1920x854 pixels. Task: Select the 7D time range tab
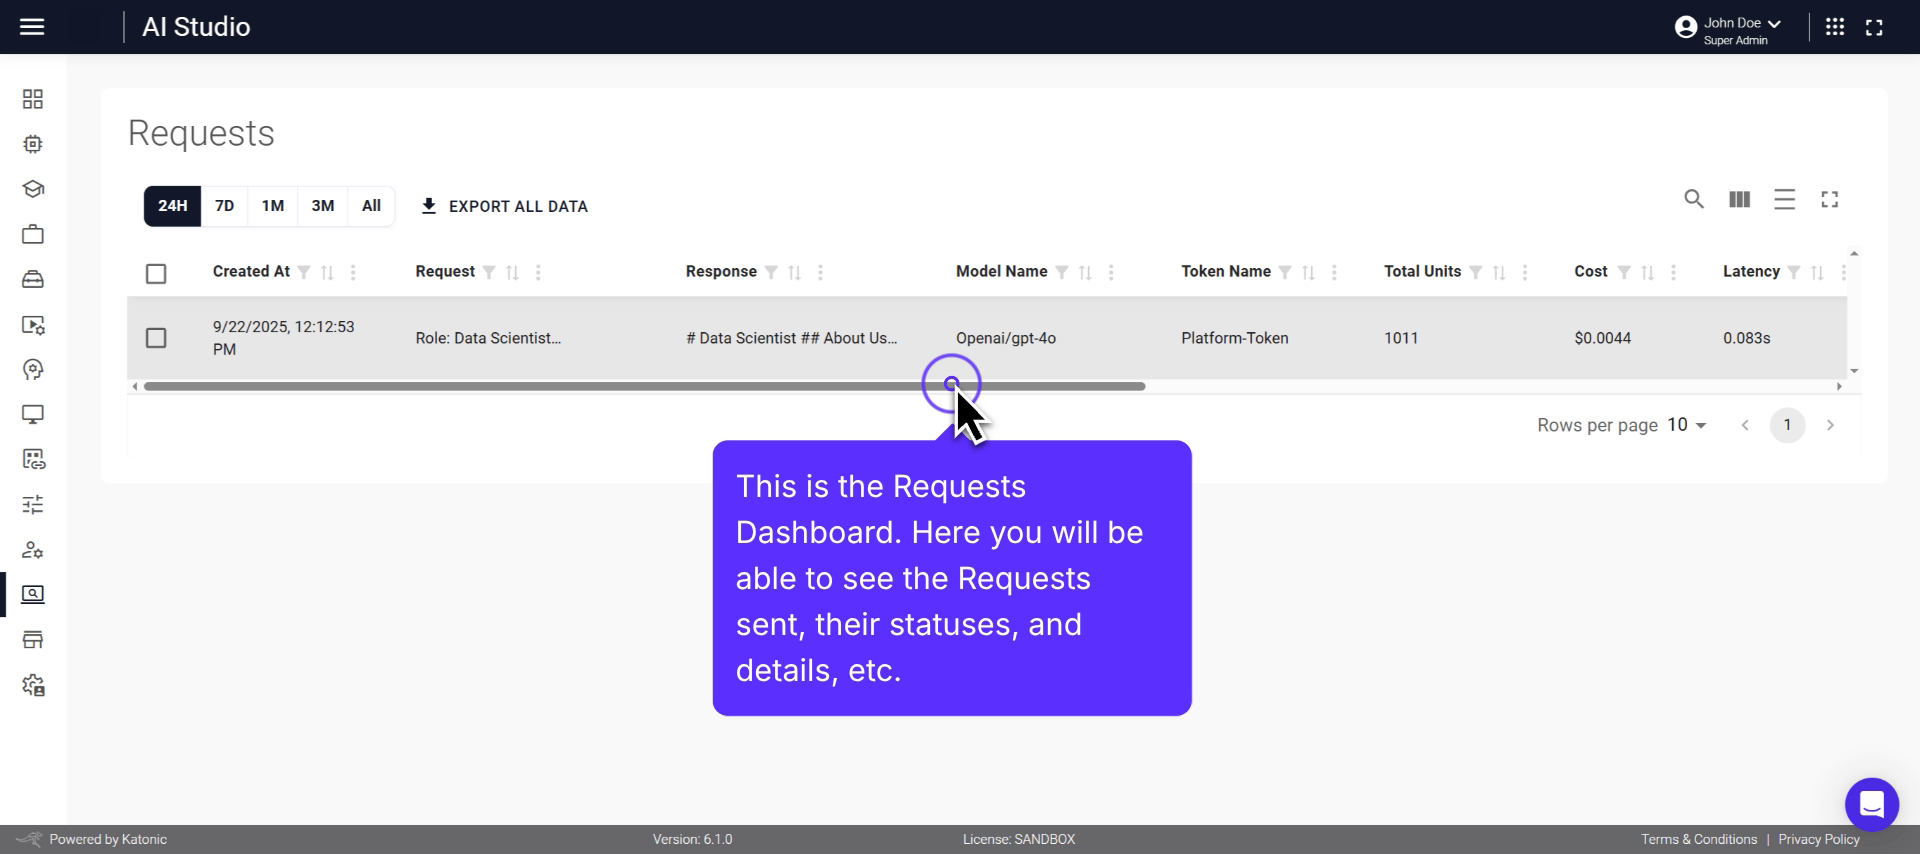[224, 206]
